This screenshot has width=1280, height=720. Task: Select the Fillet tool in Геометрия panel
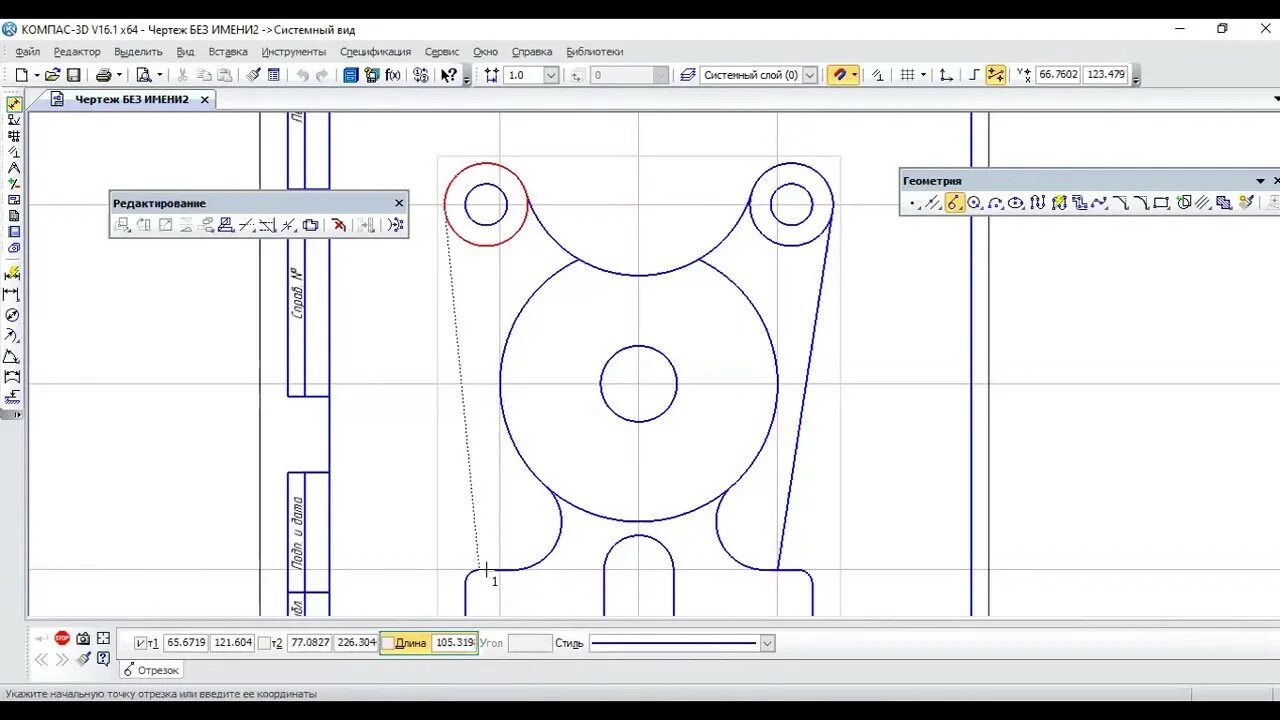[x=1141, y=203]
